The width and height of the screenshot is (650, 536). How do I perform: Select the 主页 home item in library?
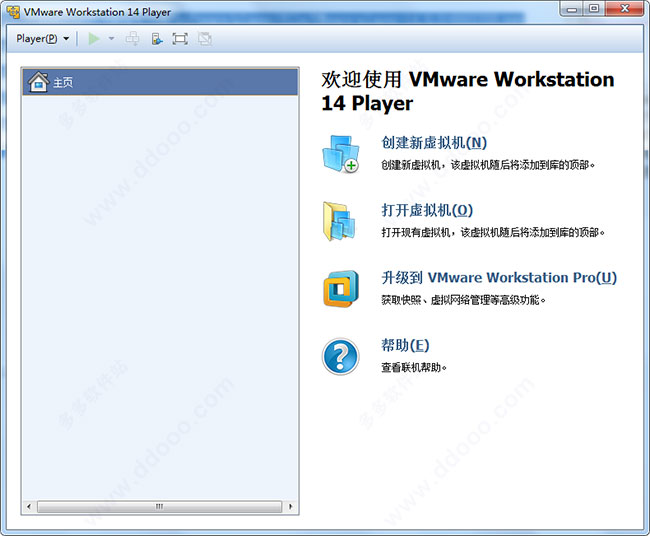160,82
